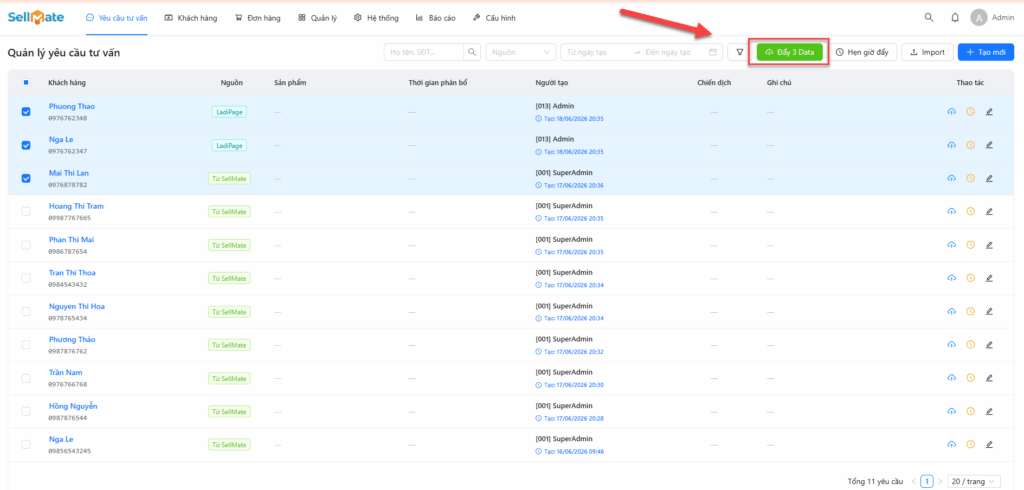Click Từ SellMate tag in Mai Thi Lan row
Viewport: 1024px width, 490px height.
coord(229,178)
